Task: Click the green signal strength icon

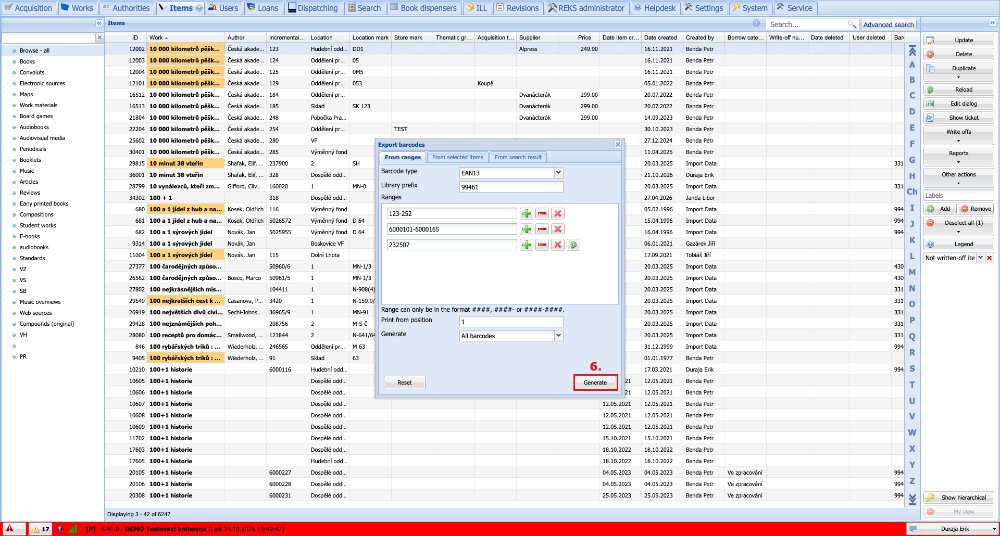Action: point(72,529)
